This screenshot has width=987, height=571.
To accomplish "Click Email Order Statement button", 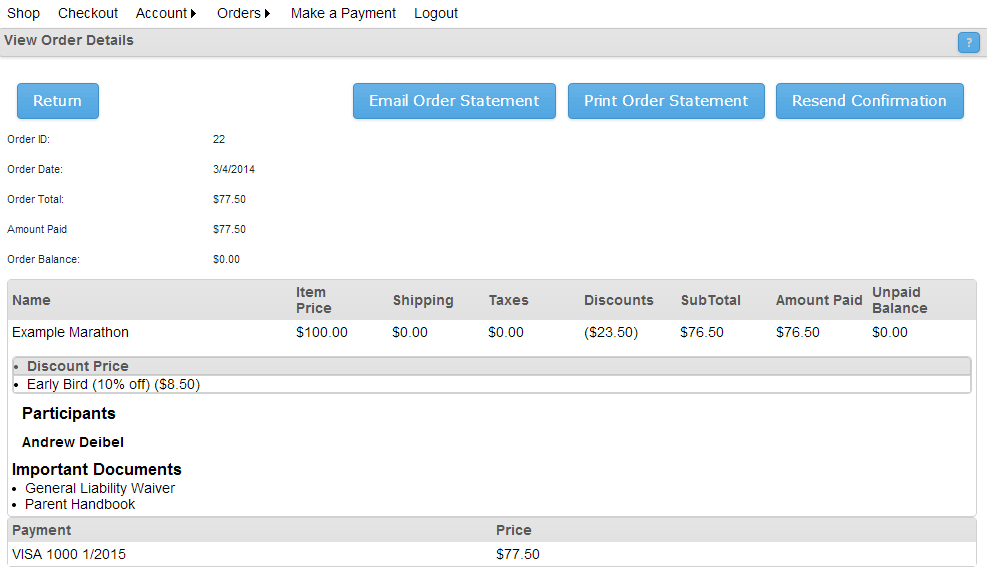I will [x=454, y=101].
